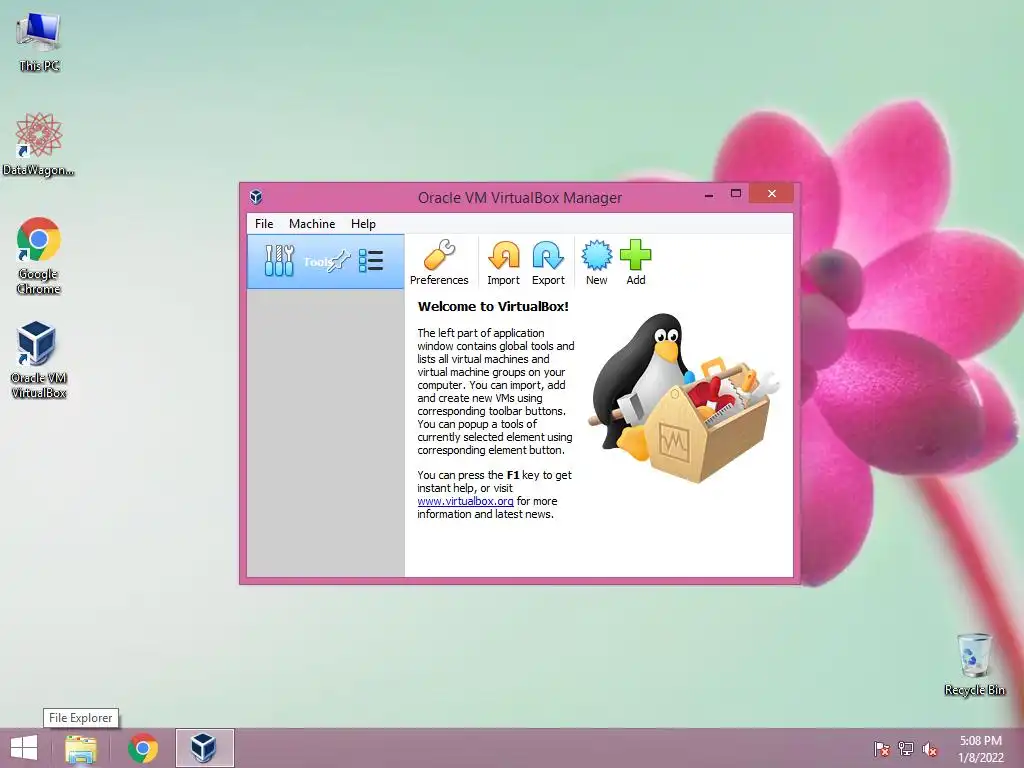This screenshot has width=1024, height=768.
Task: Open File Explorer from the taskbar
Action: 80,748
